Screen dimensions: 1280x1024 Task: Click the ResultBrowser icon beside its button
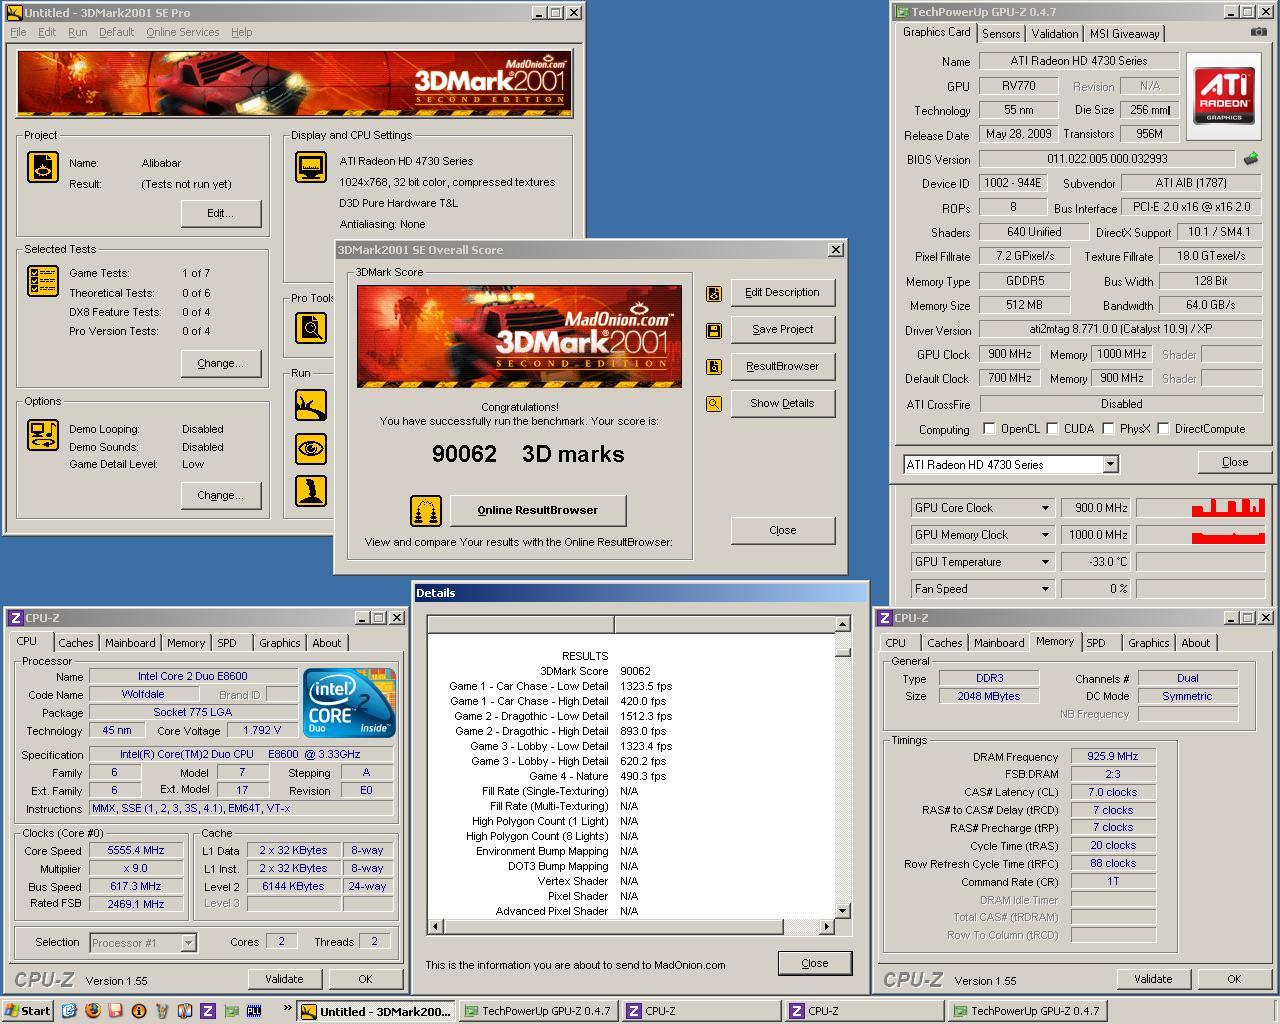coord(714,367)
